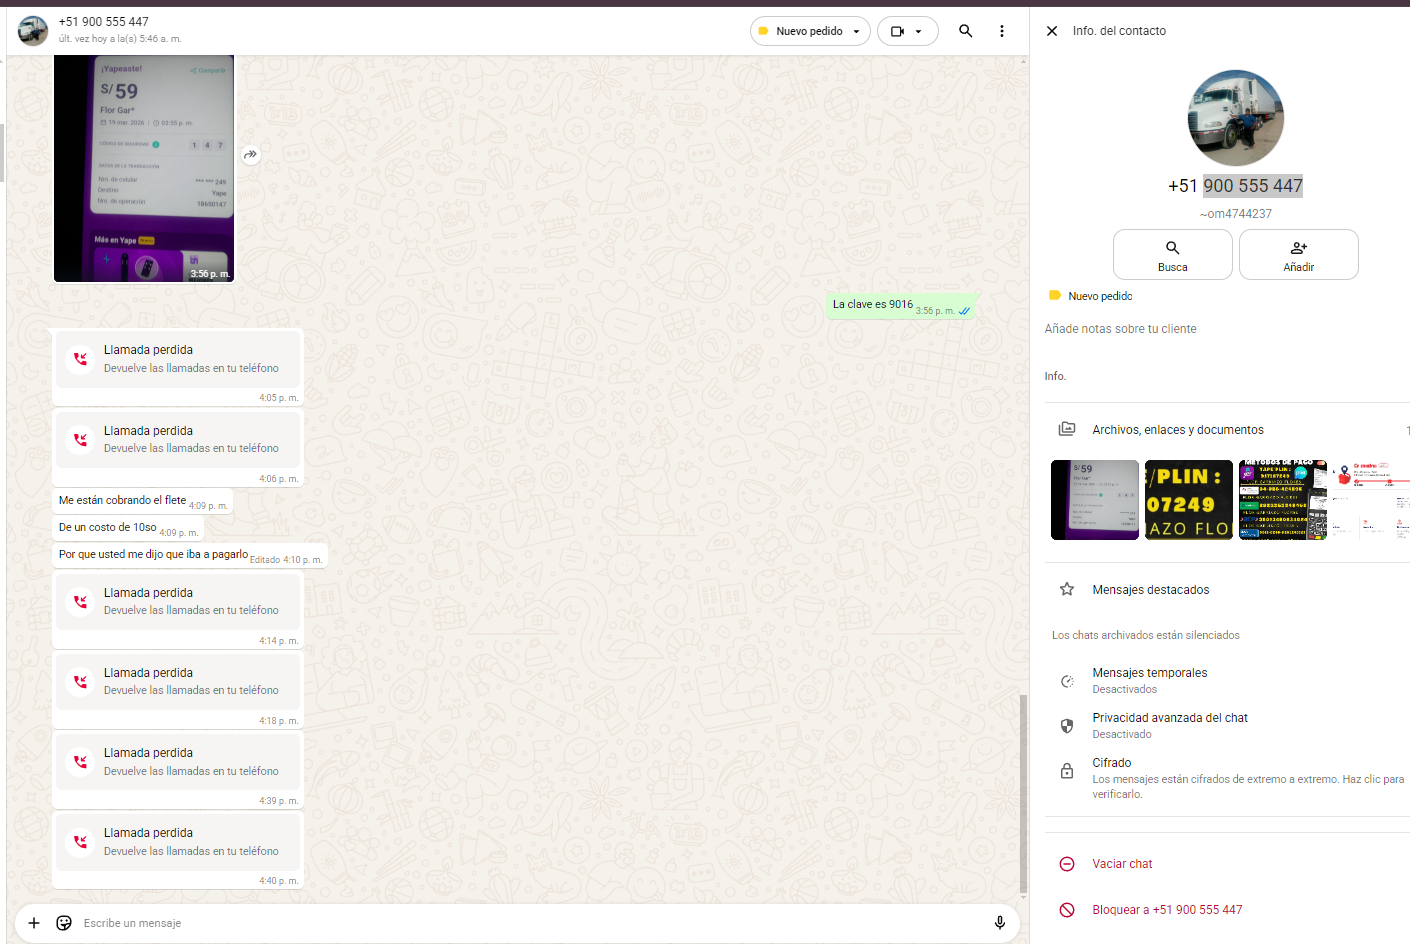Image resolution: width=1410 pixels, height=944 pixels.
Task: Open the Nuevo pedido label dropdown
Action: coord(810,31)
